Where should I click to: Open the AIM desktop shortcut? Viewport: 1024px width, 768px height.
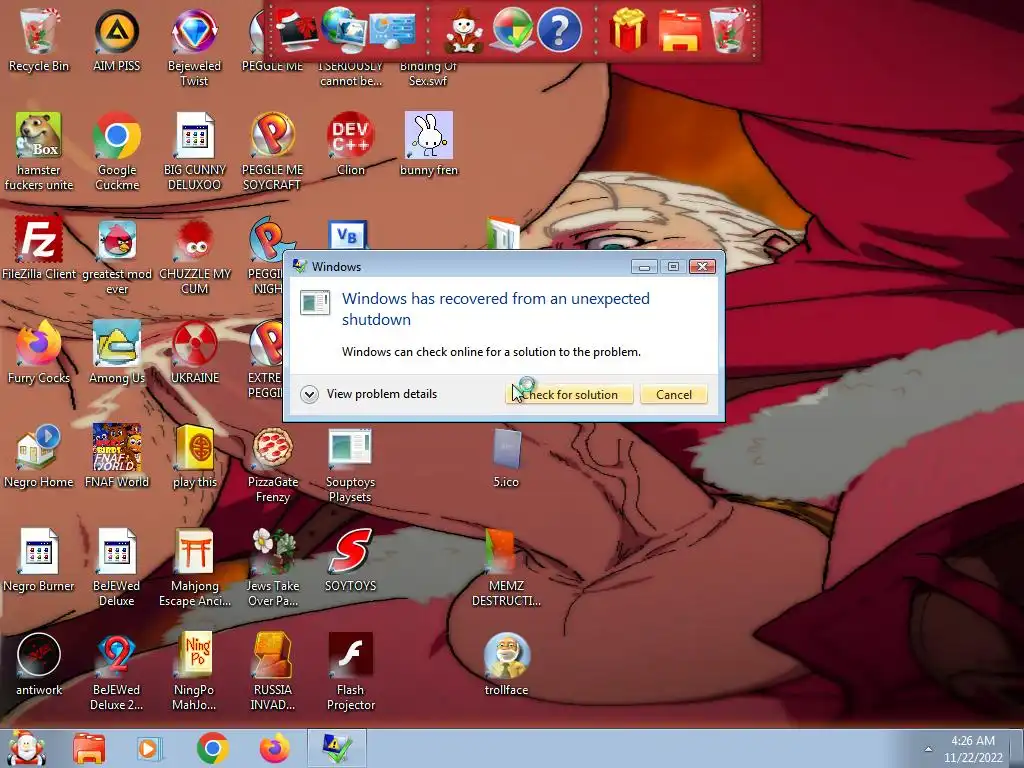117,40
